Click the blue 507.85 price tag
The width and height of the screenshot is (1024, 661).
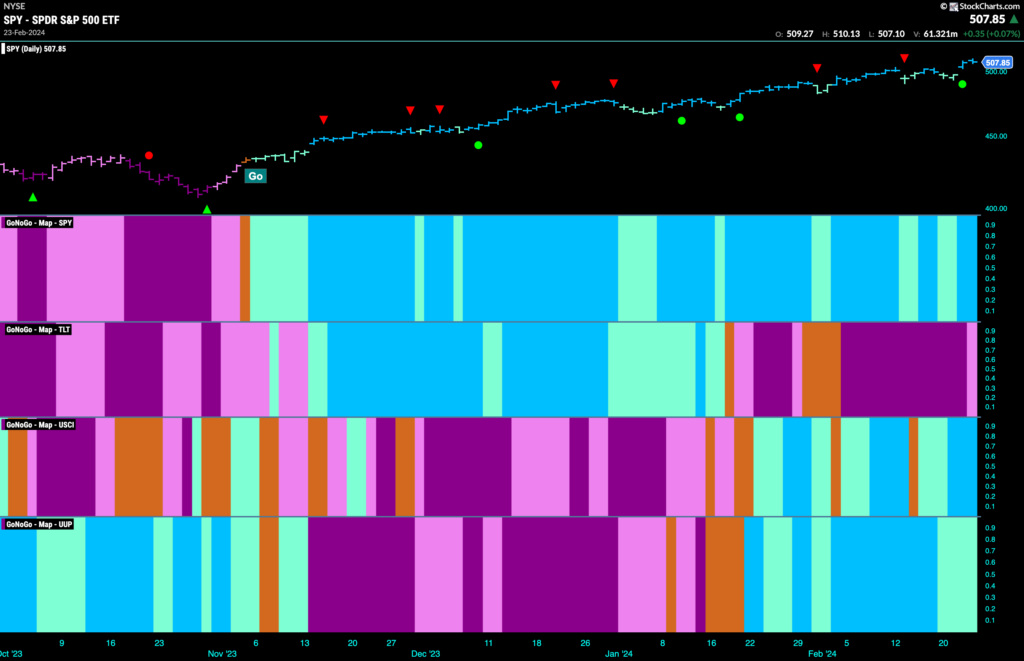pos(997,63)
